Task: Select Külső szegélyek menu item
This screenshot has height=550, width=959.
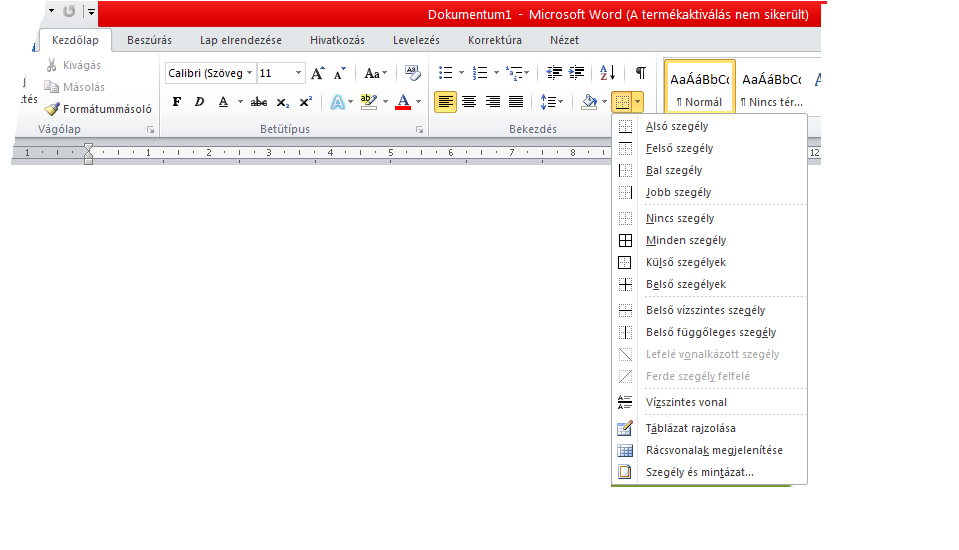Action: tap(709, 262)
